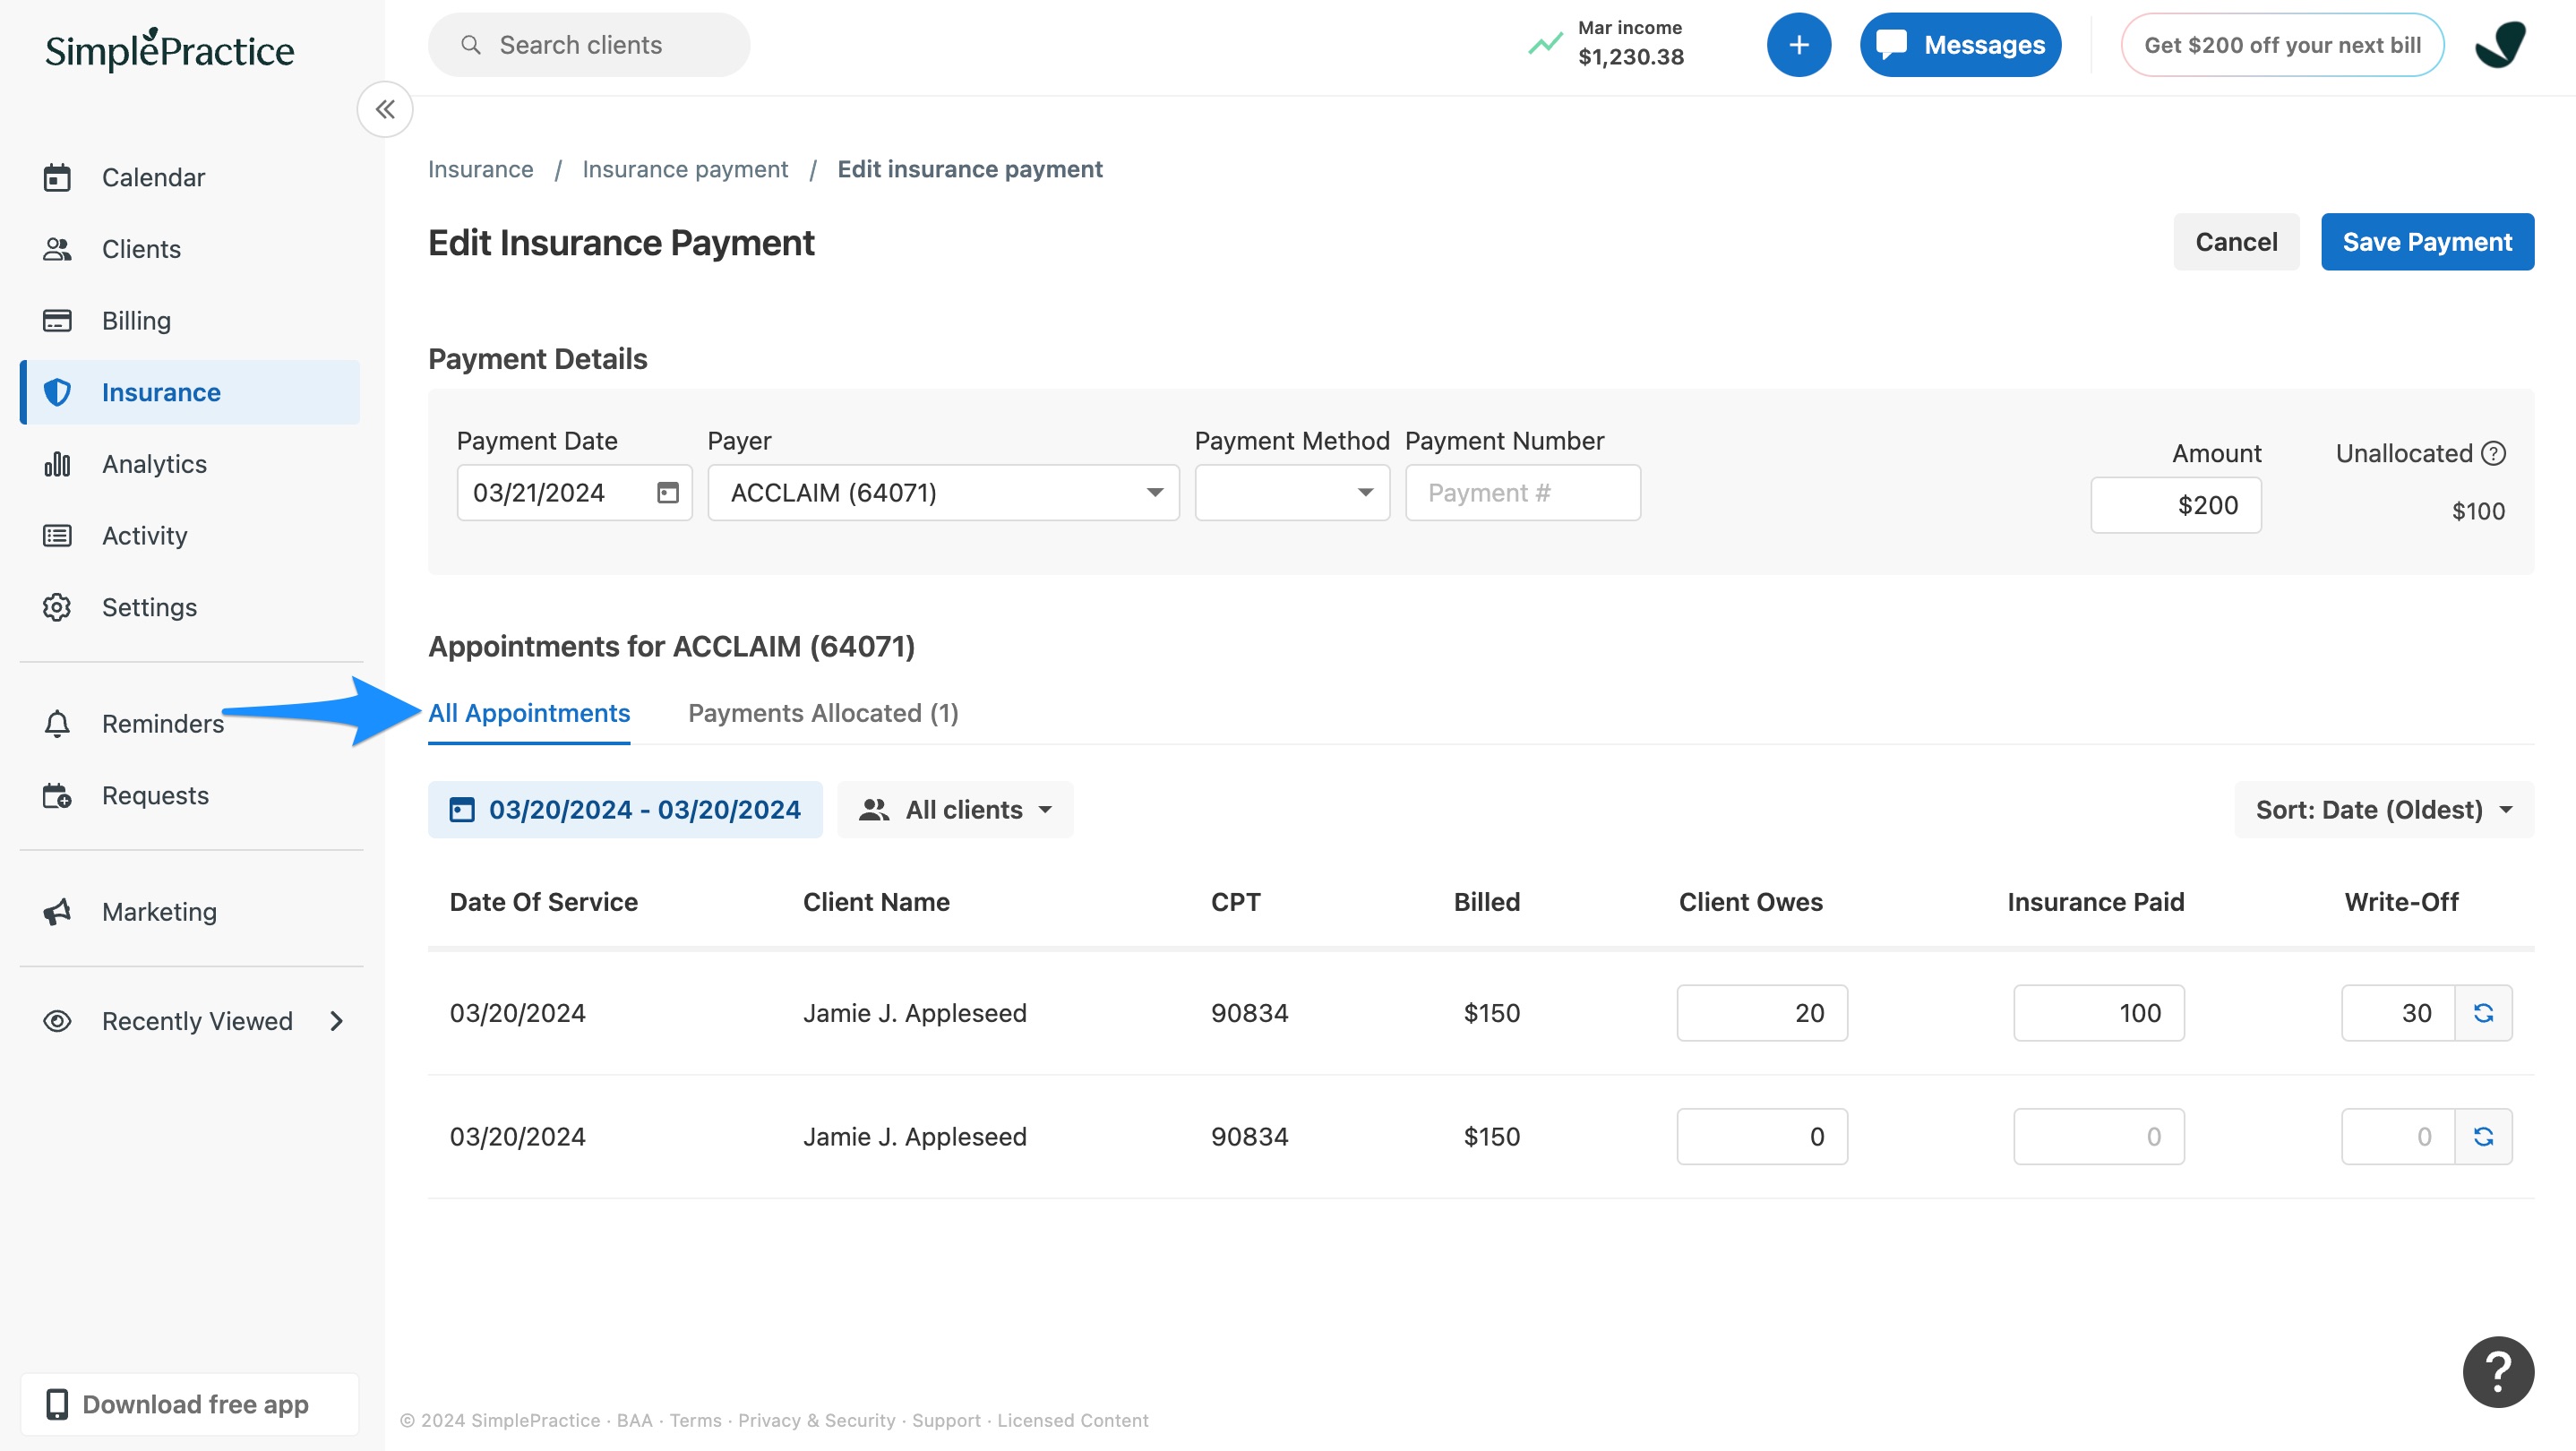Click the Payment Number field
The width and height of the screenshot is (2576, 1451).
point(1522,492)
